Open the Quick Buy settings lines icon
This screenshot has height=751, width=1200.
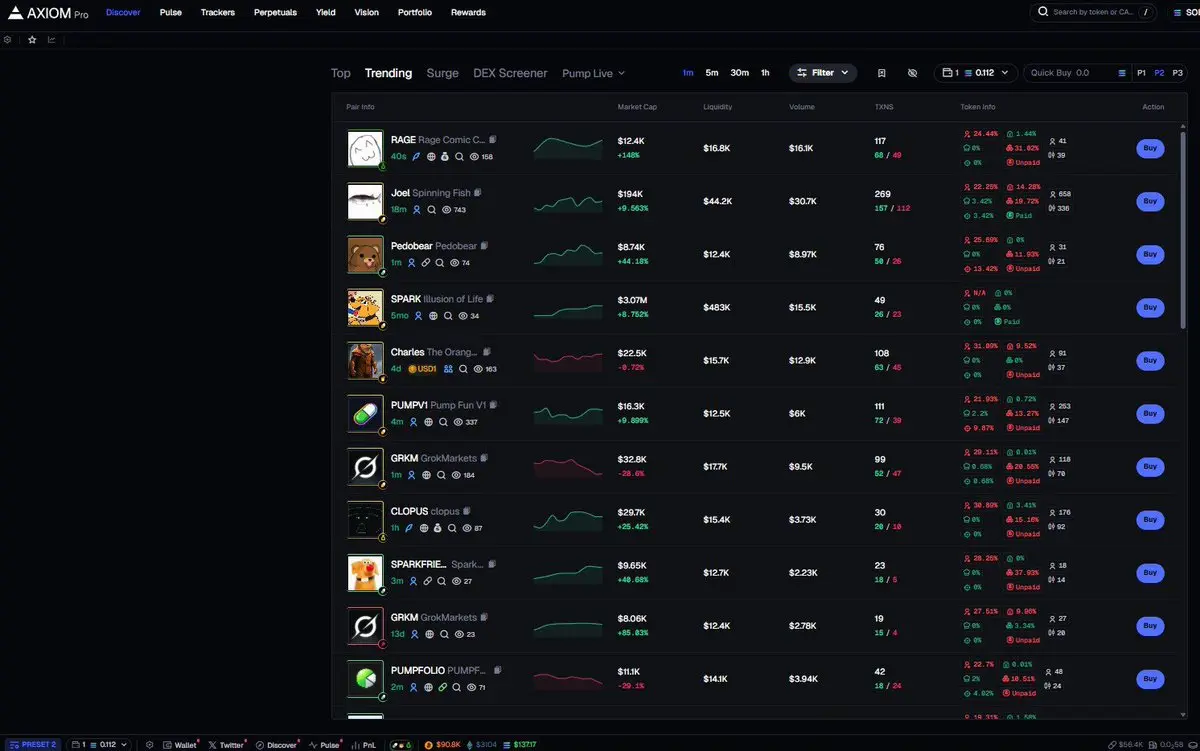click(1122, 73)
